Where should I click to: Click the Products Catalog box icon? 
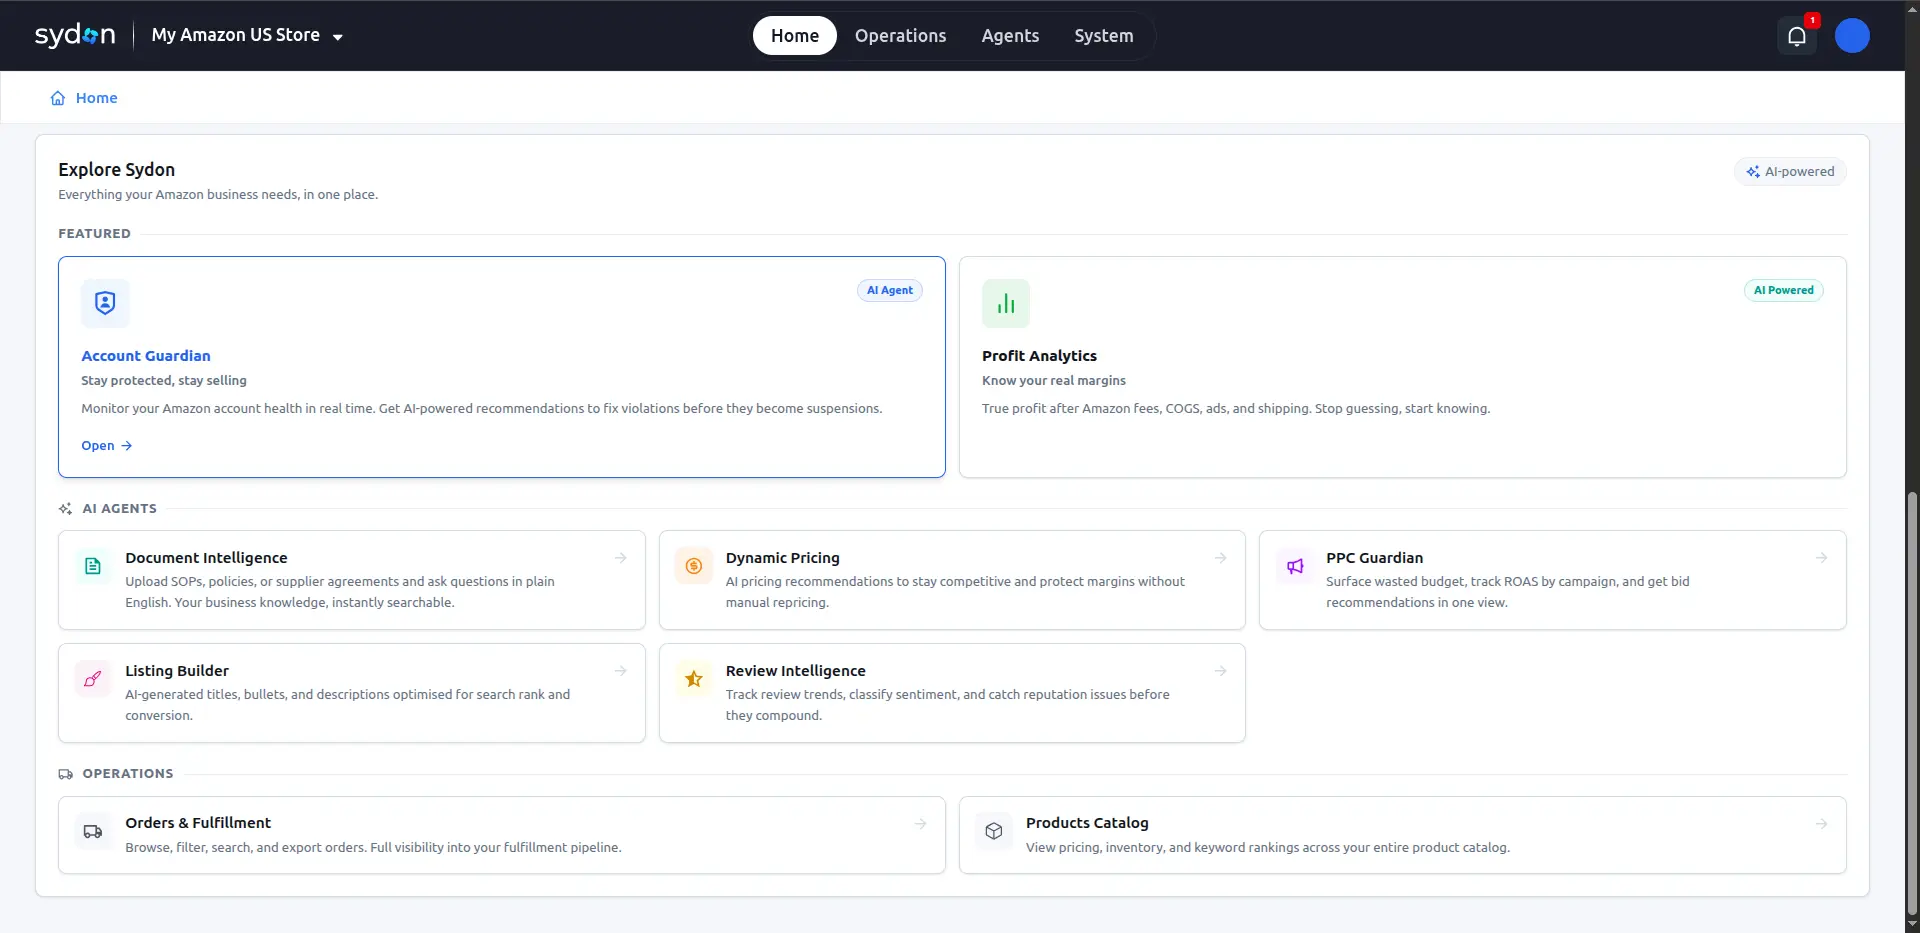click(x=994, y=832)
